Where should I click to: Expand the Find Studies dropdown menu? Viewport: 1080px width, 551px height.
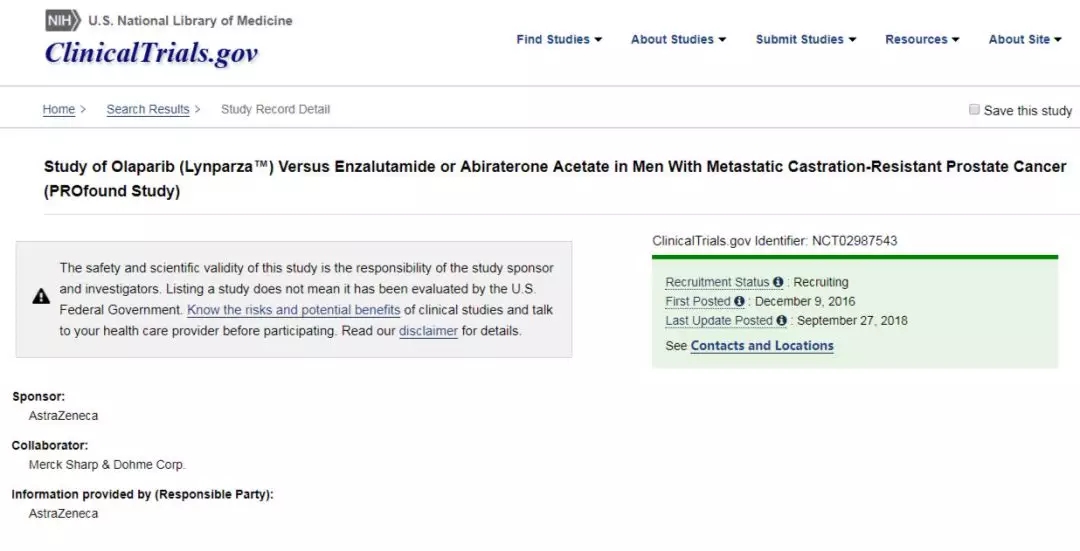click(x=559, y=40)
